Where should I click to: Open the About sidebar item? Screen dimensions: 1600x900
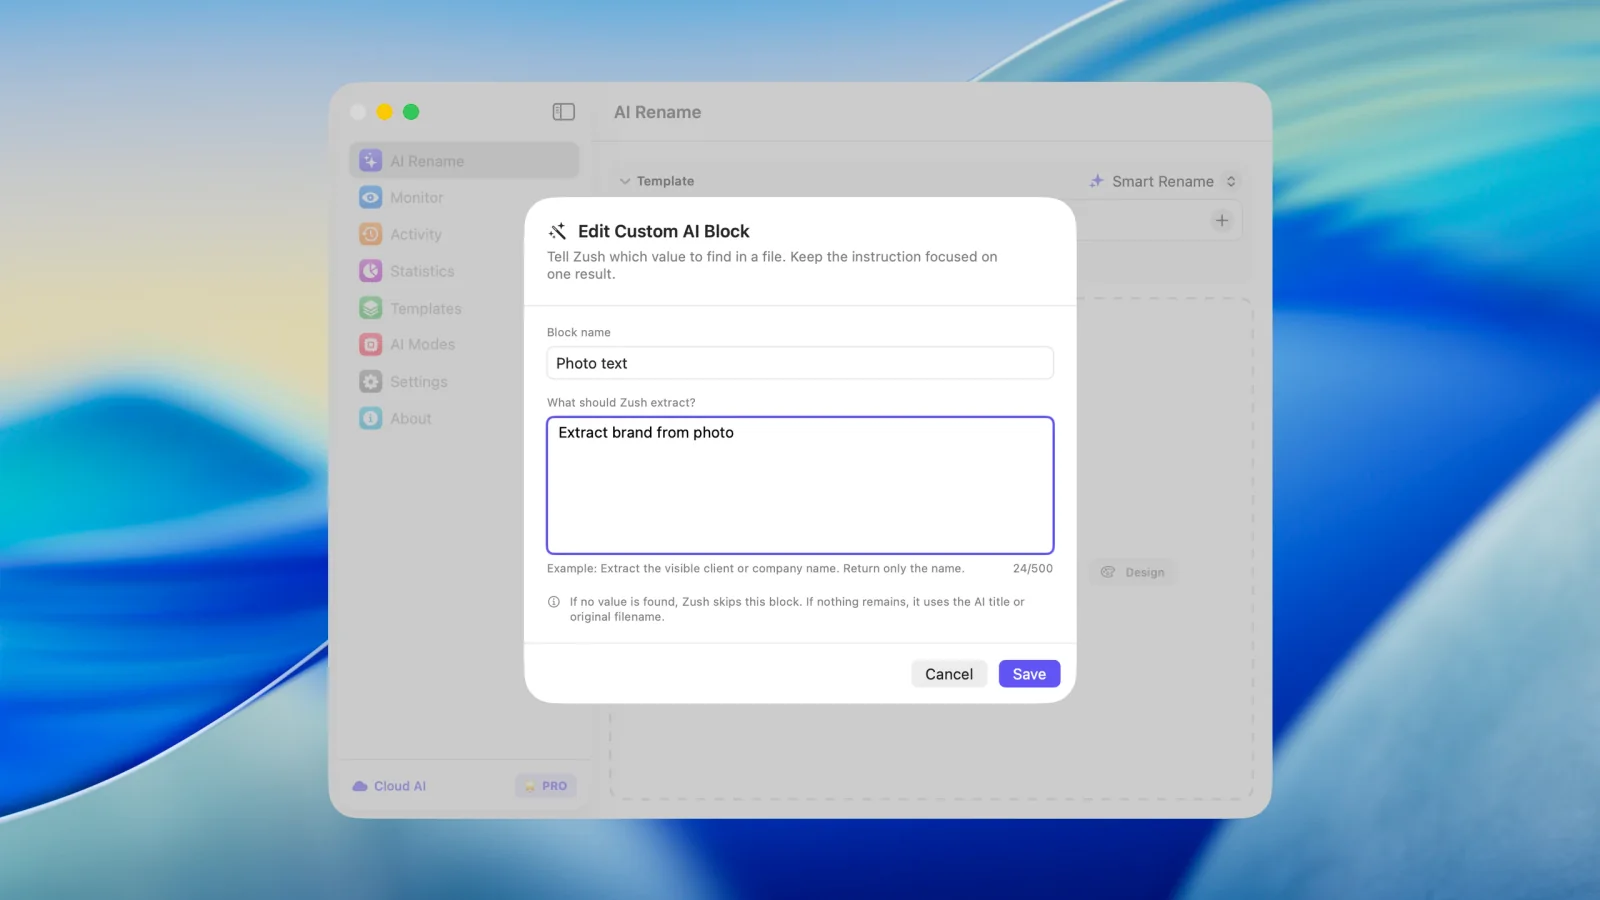click(x=464, y=419)
